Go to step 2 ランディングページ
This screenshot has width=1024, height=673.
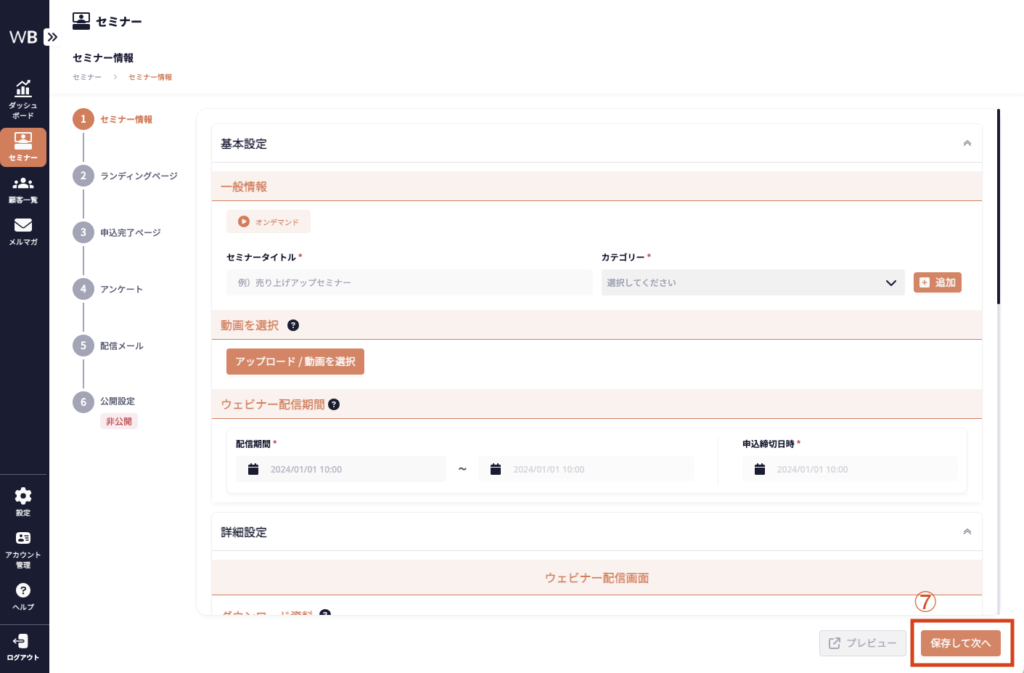[x=138, y=176]
